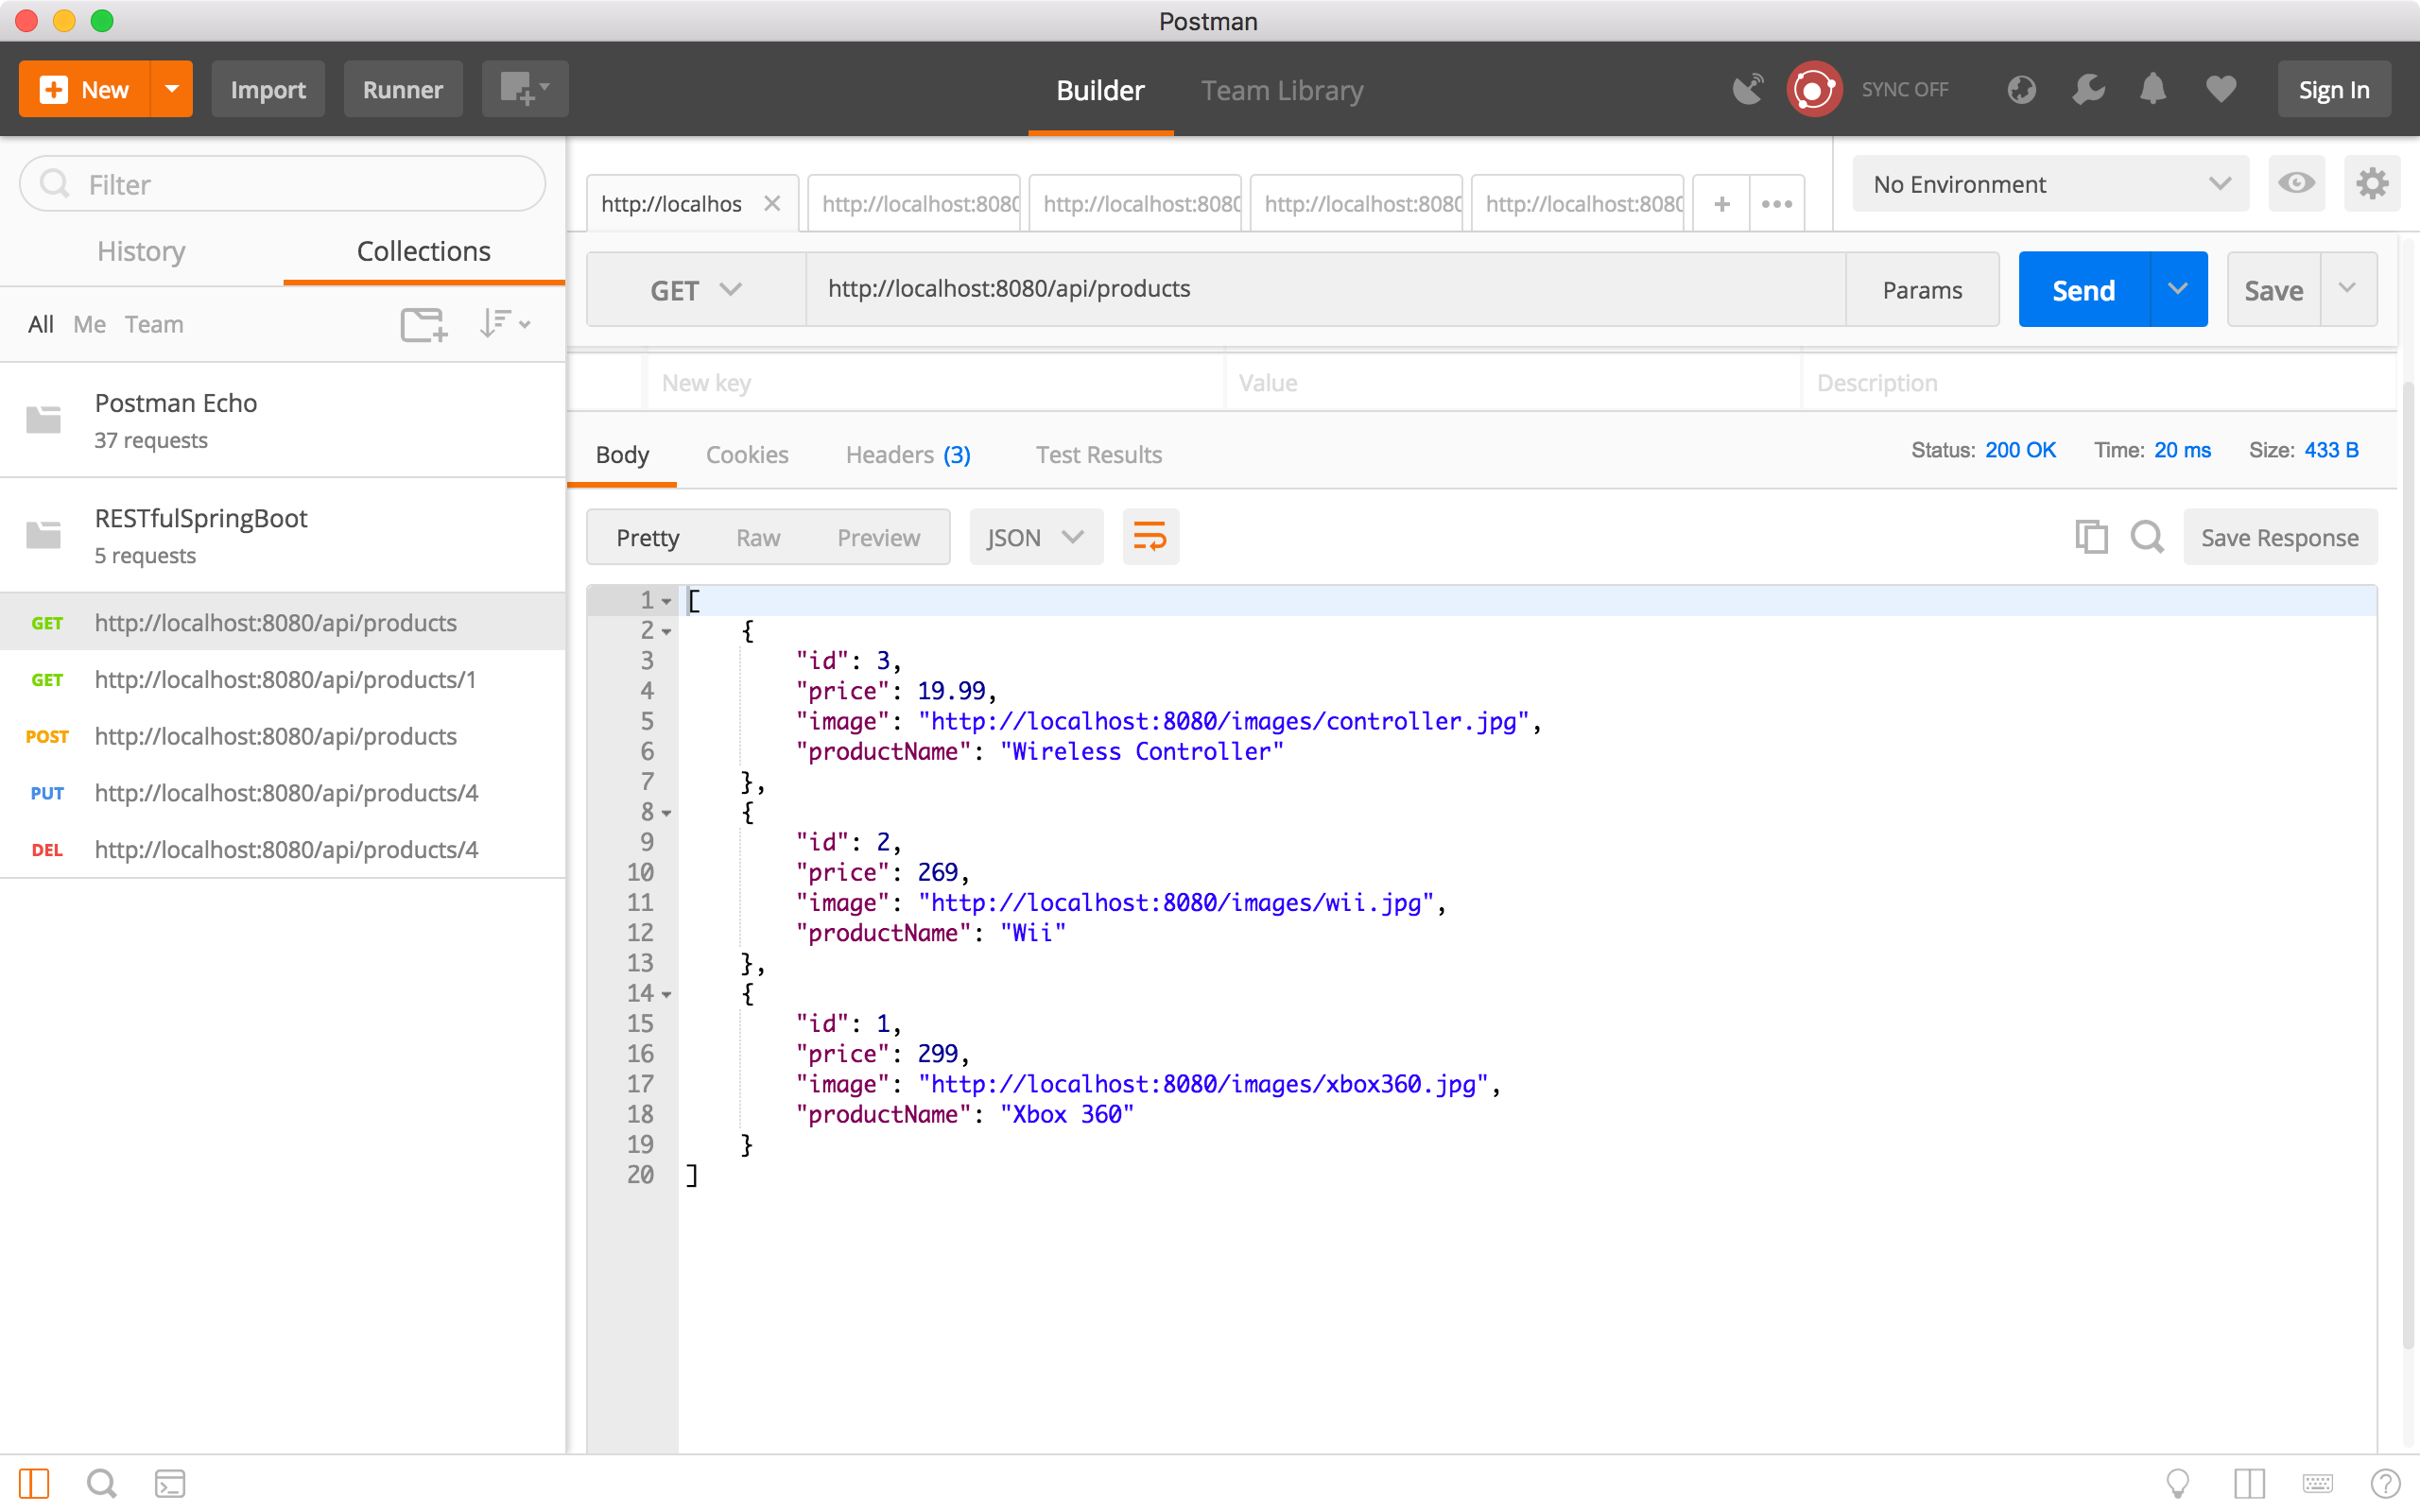The width and height of the screenshot is (2420, 1512).
Task: Open the Headers (3) response tab
Action: pyautogui.click(x=908, y=455)
